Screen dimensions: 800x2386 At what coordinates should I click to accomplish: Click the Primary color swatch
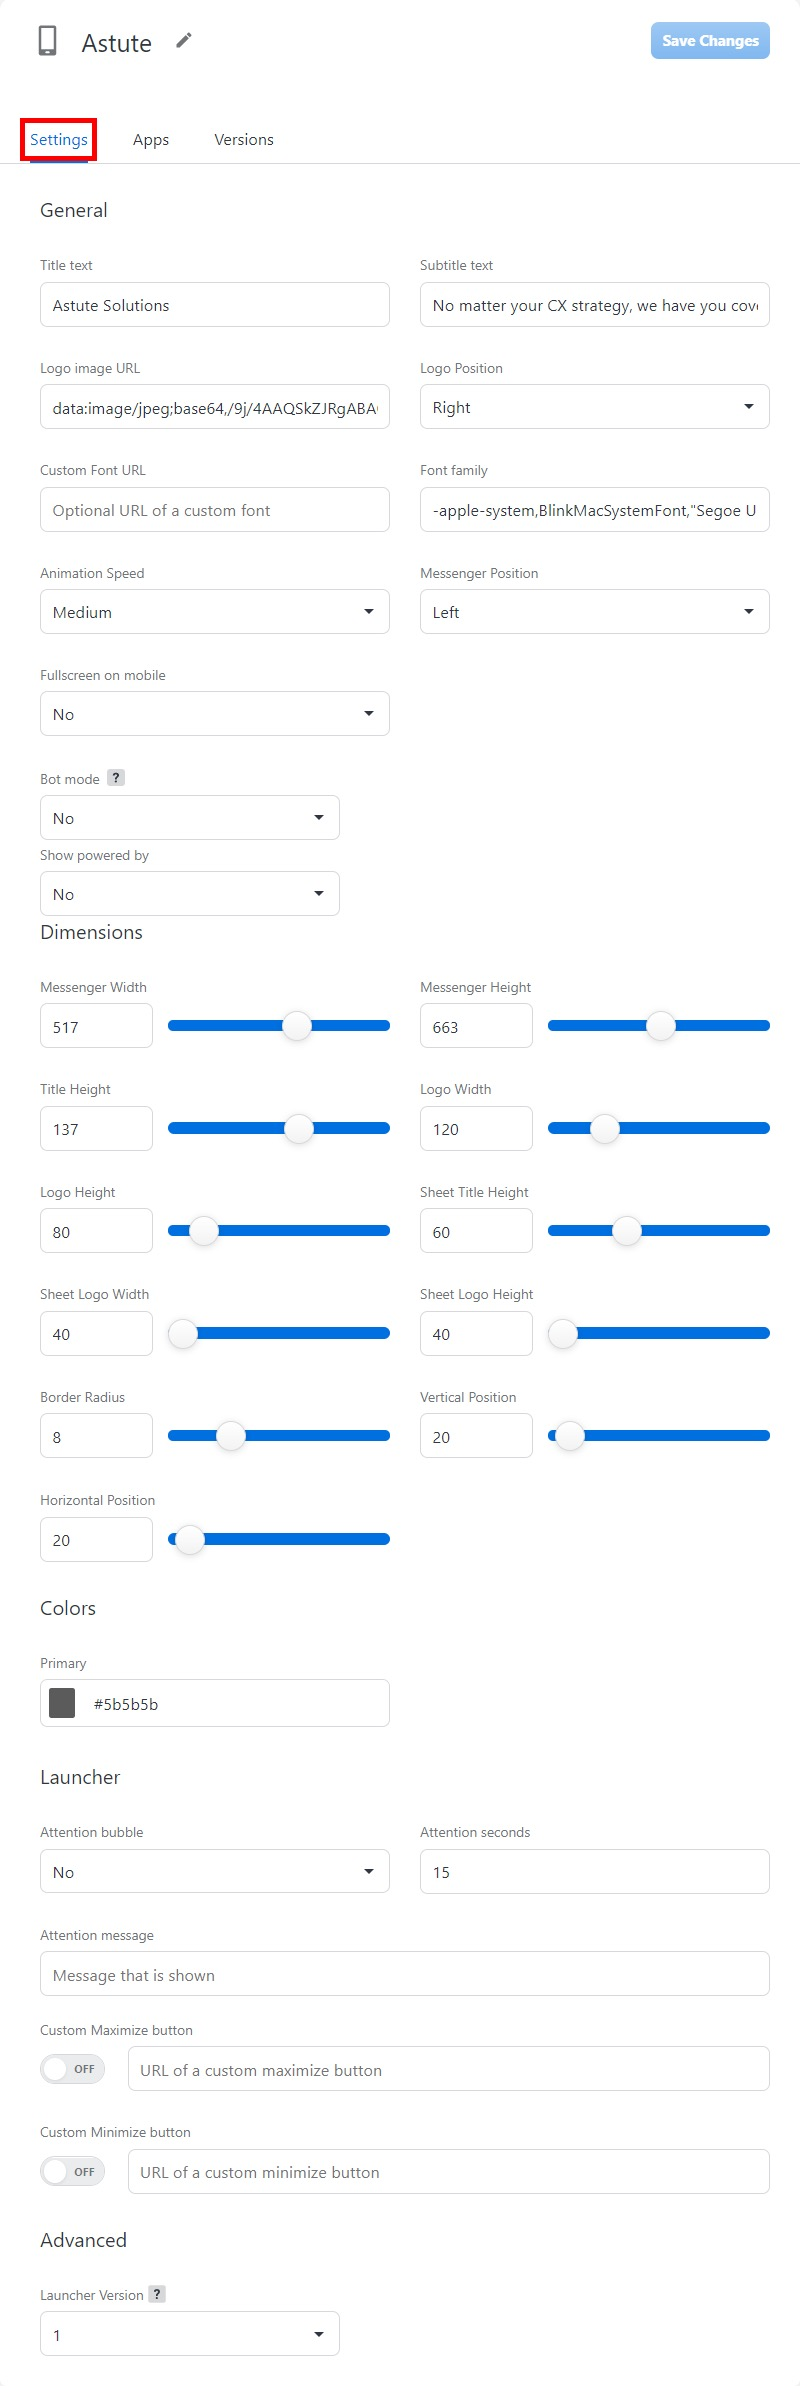tap(62, 1703)
